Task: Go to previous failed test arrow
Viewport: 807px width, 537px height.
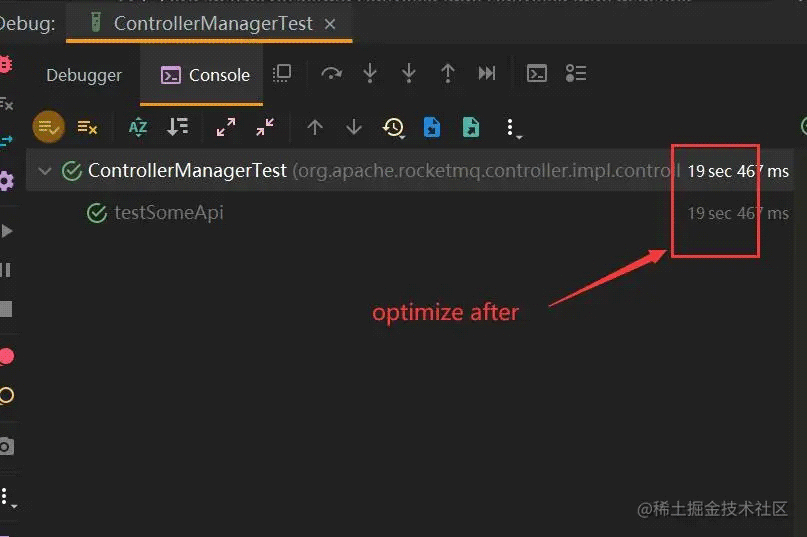Action: pyautogui.click(x=315, y=127)
